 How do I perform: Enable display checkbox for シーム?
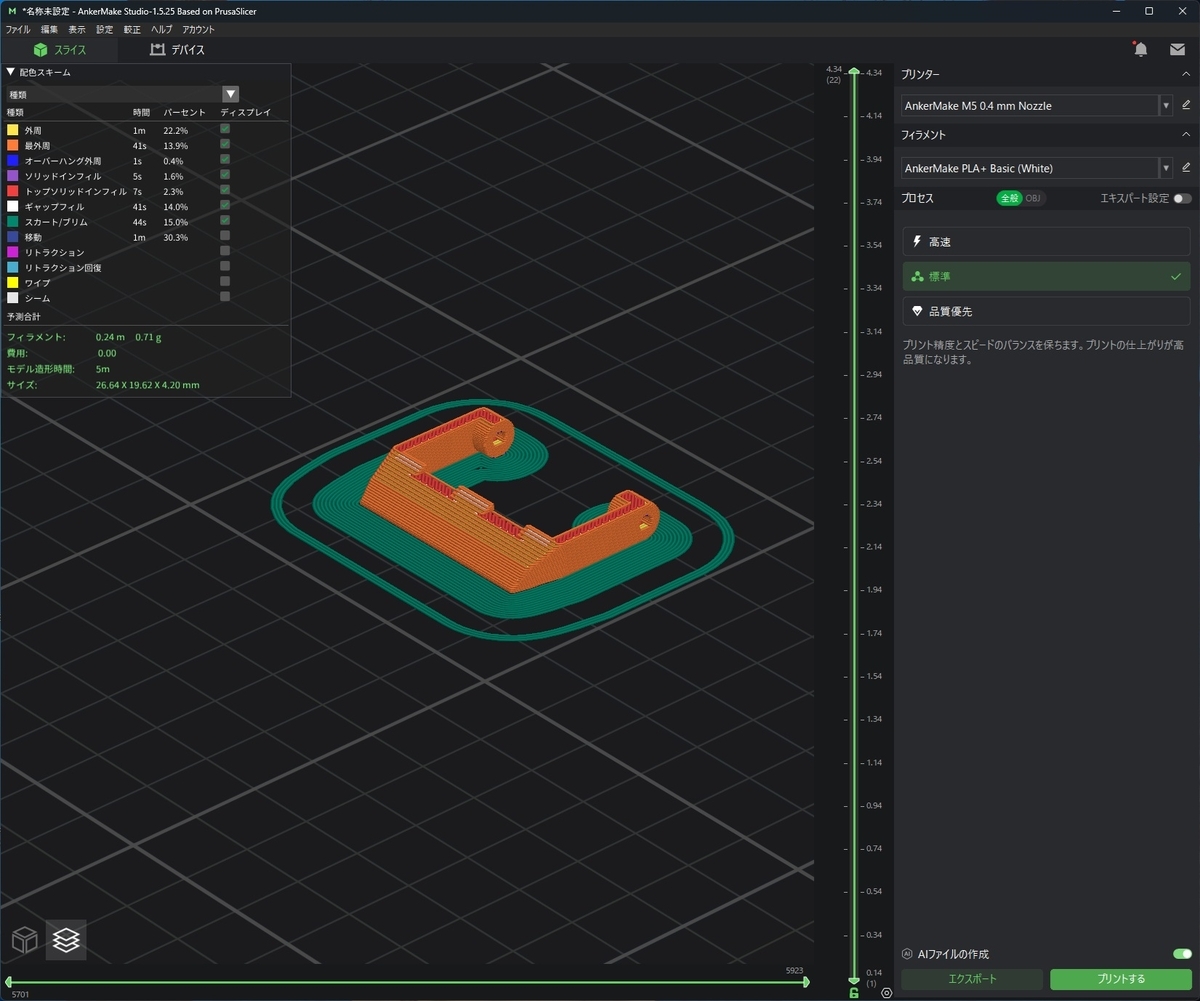225,296
